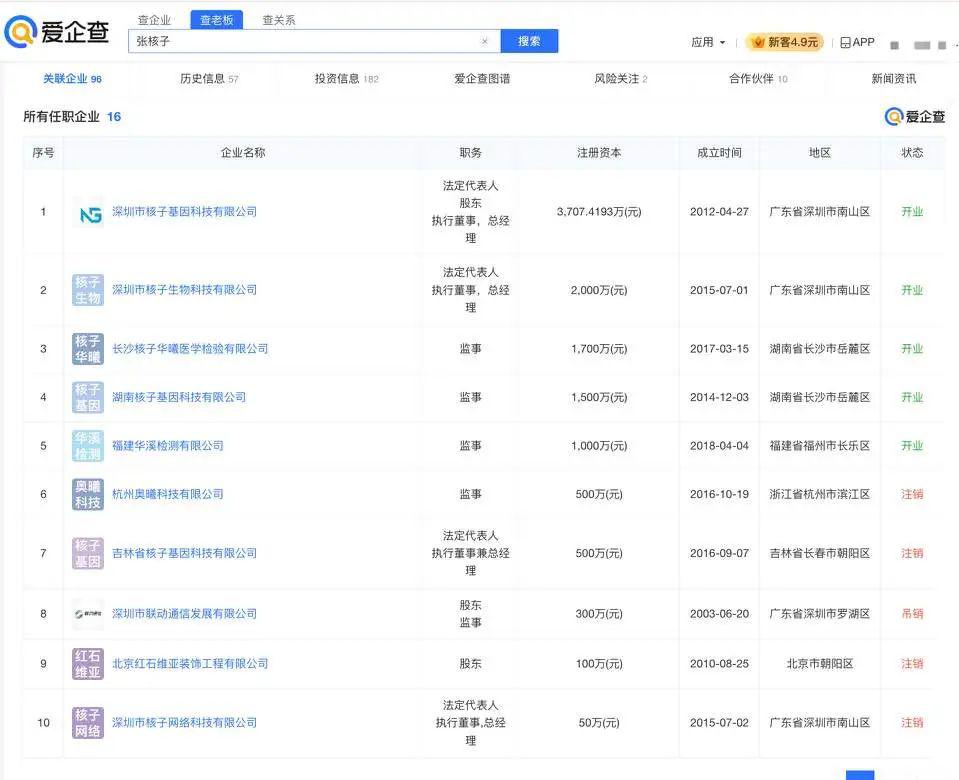Open 长沙核子华曦医学检验有限公司 company link
The image size is (959, 780).
click(190, 349)
